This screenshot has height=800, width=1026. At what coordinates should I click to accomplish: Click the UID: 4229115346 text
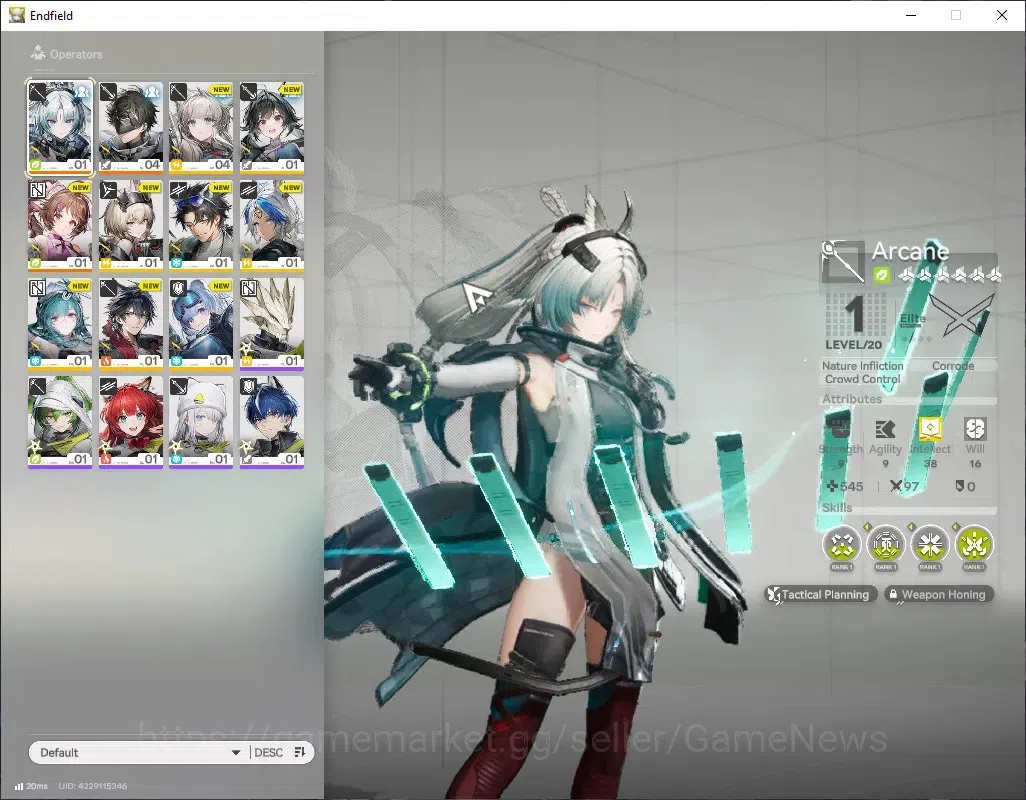coord(92,786)
